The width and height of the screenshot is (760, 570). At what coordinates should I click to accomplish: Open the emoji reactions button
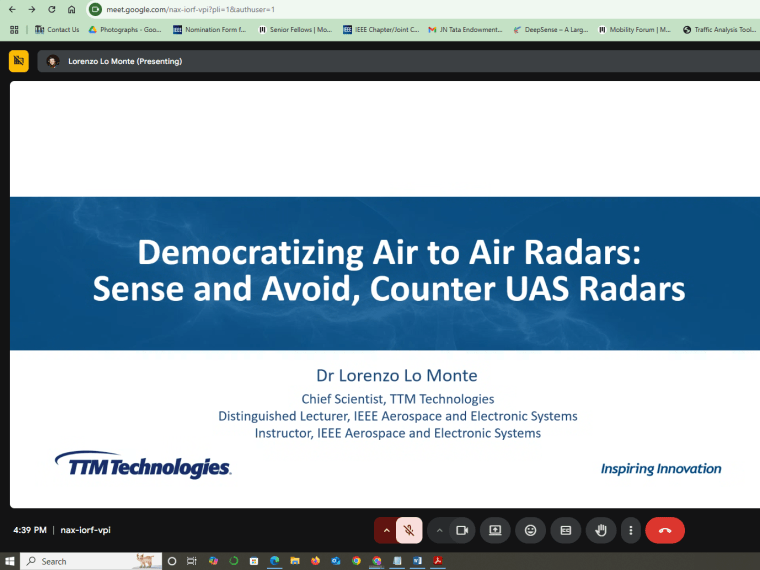coord(530,530)
